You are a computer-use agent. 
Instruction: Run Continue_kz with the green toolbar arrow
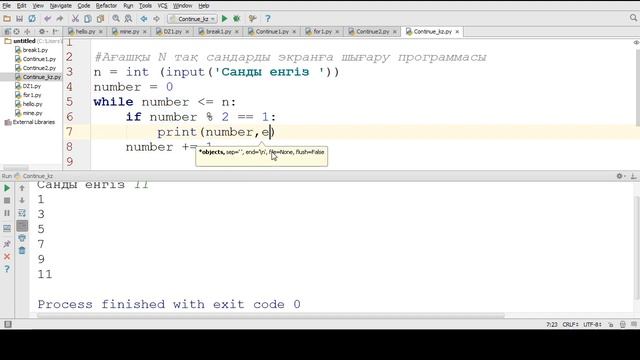pyautogui.click(x=224, y=19)
